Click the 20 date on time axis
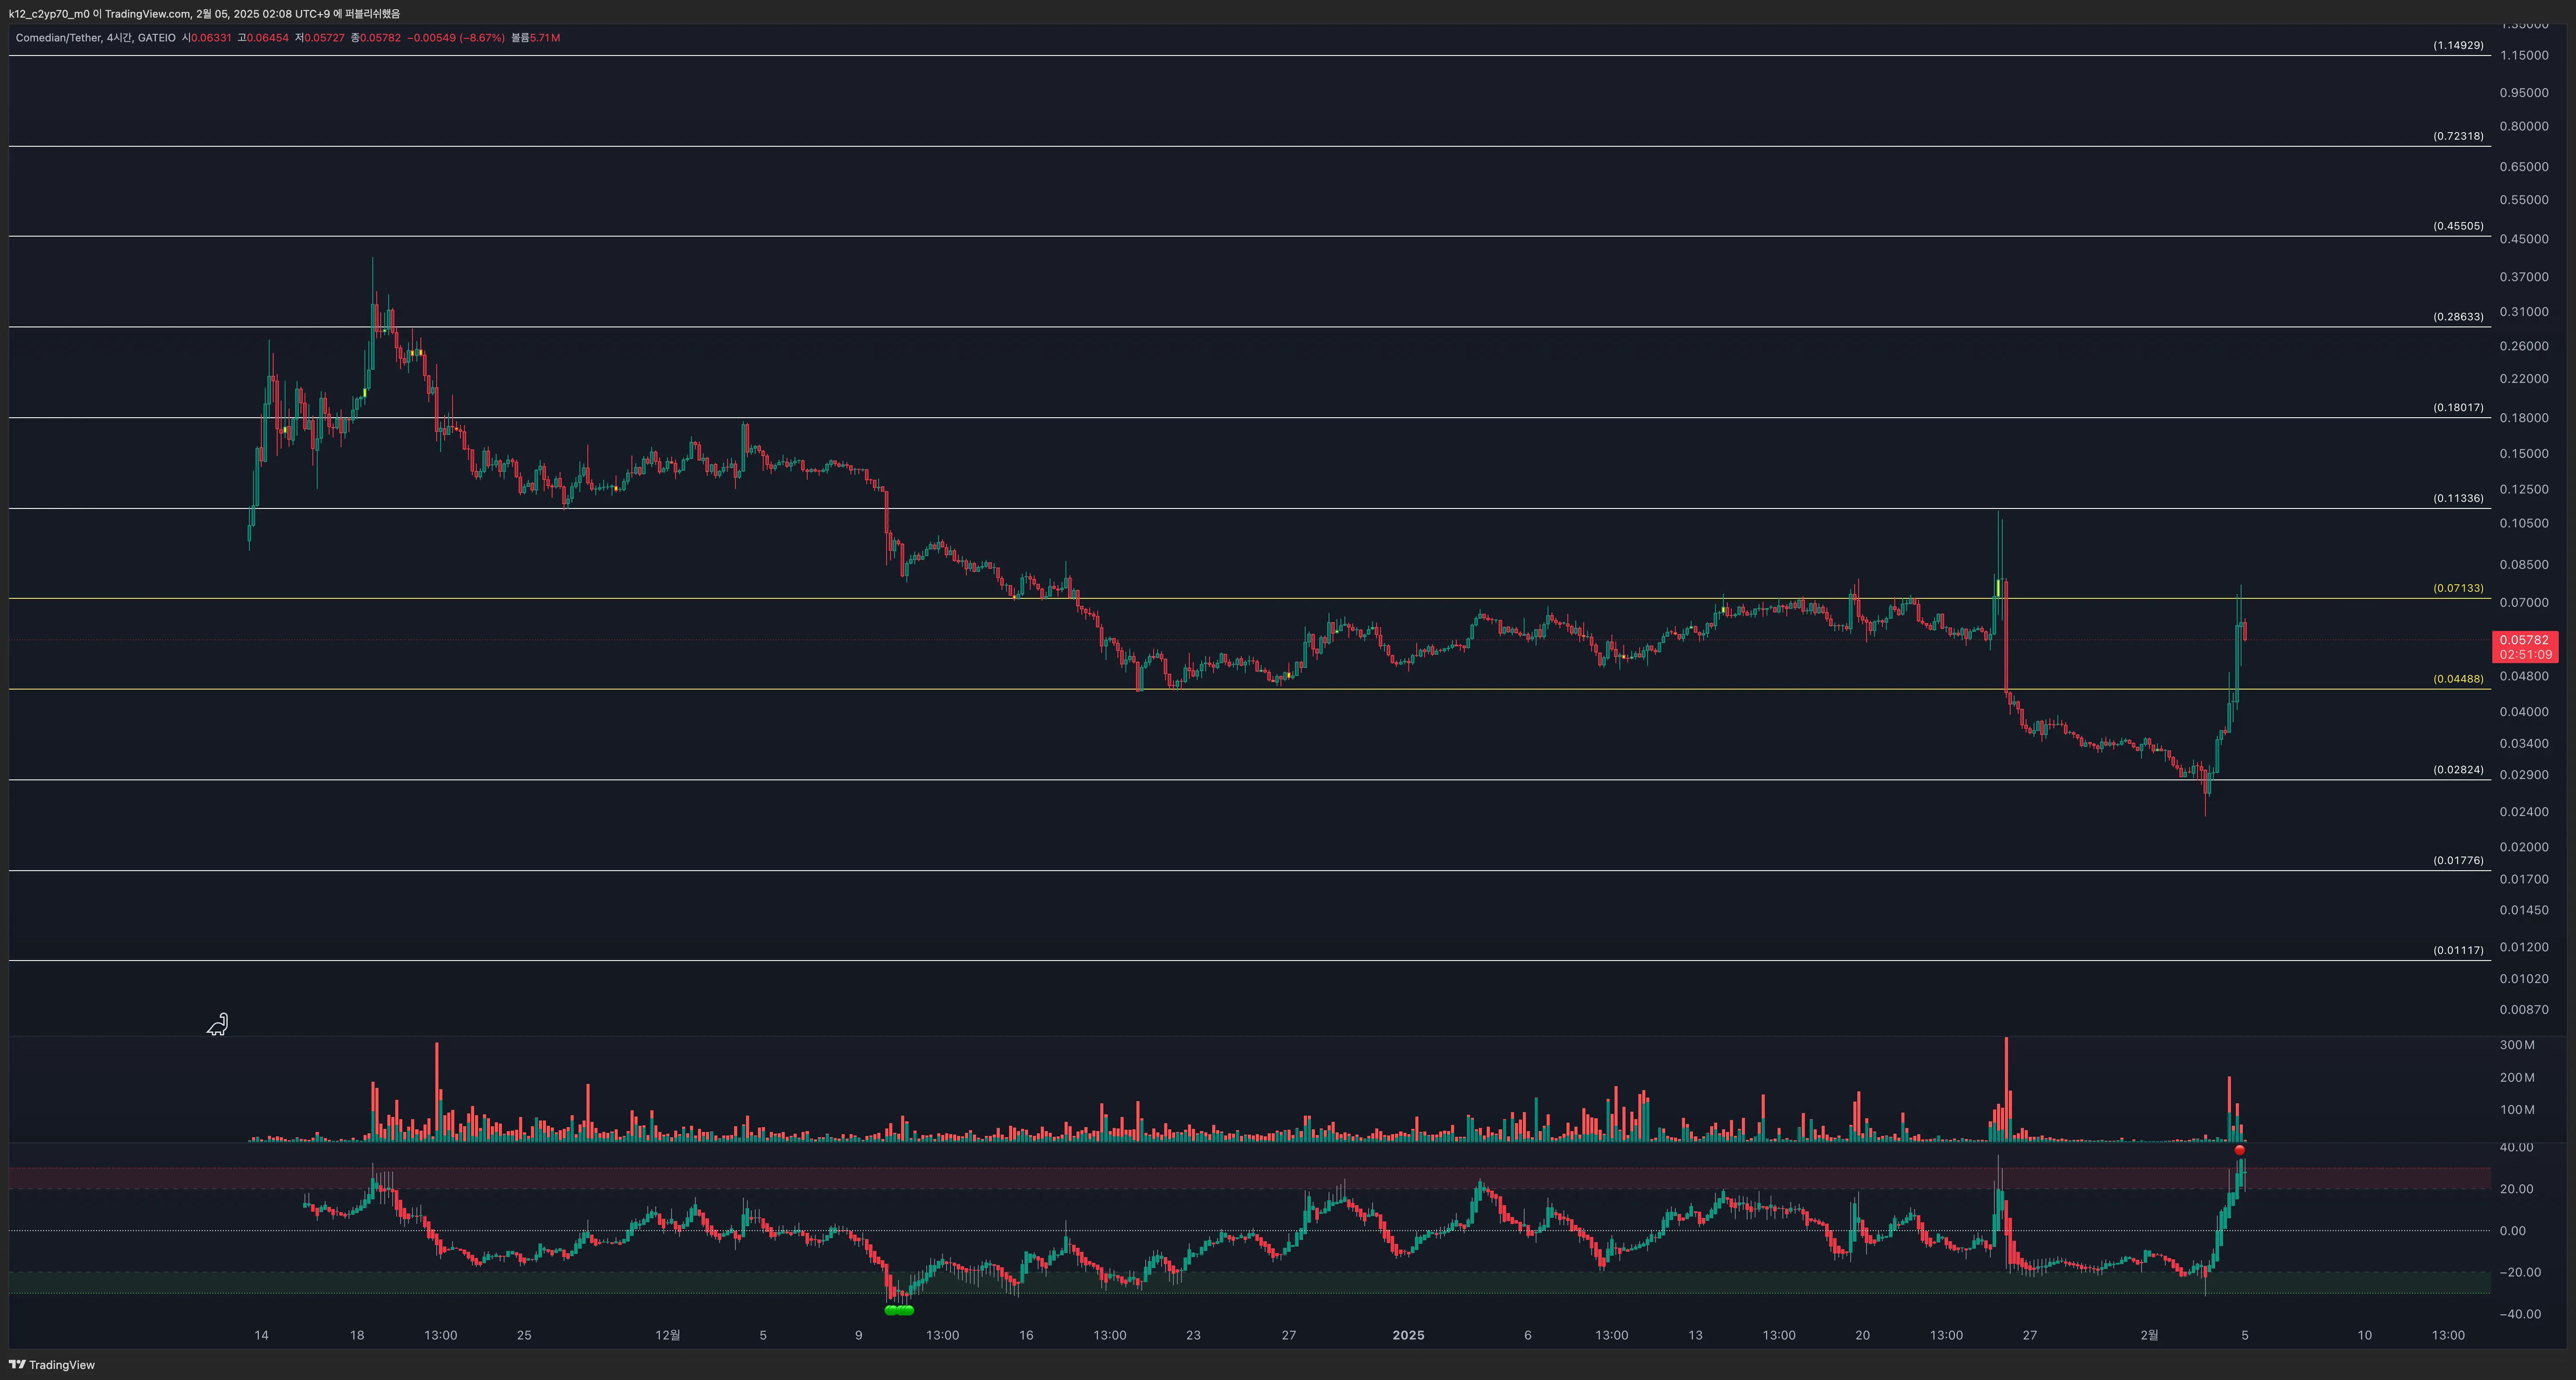The image size is (2576, 1380). pyautogui.click(x=1862, y=1335)
